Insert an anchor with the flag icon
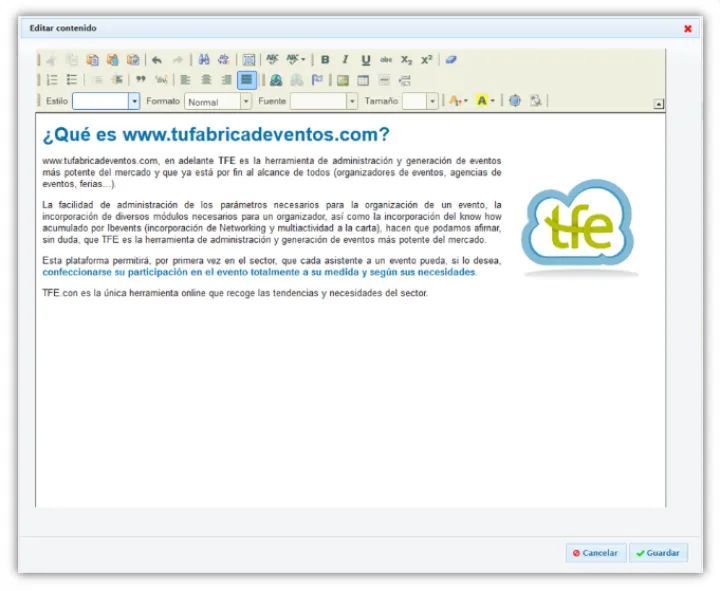Viewport: 720px width, 591px height. coord(317,80)
